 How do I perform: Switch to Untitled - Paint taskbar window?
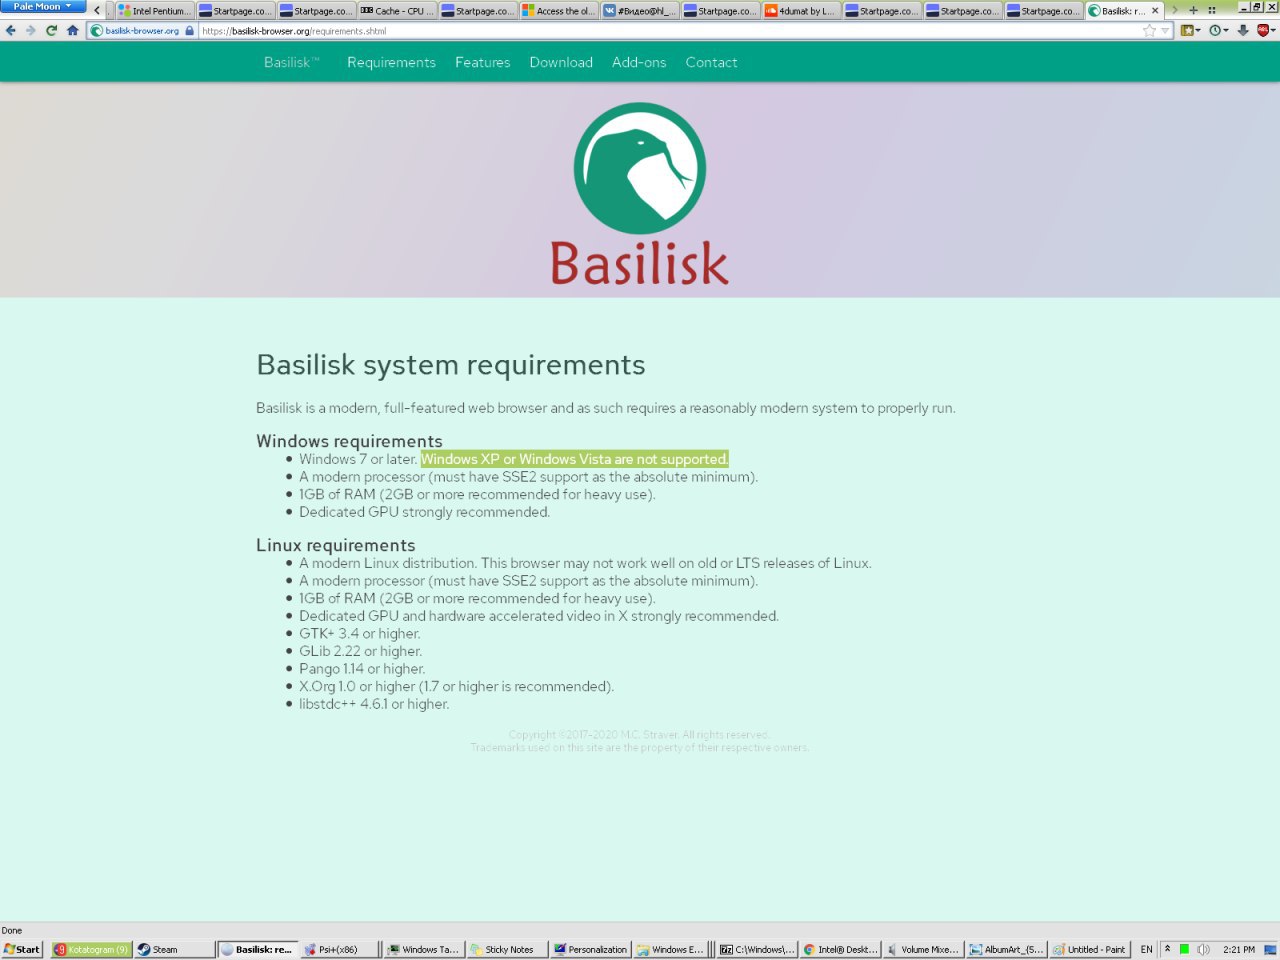coord(1089,949)
